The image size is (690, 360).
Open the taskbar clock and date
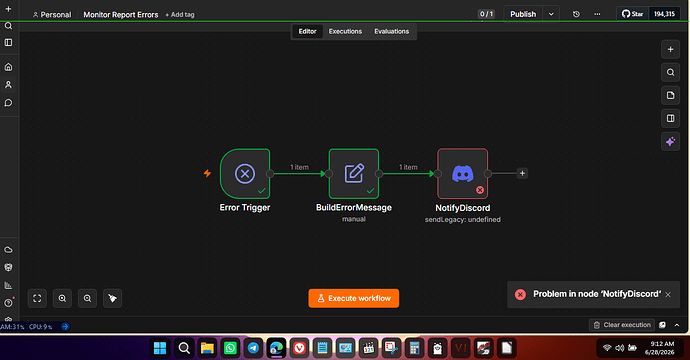[659, 348]
